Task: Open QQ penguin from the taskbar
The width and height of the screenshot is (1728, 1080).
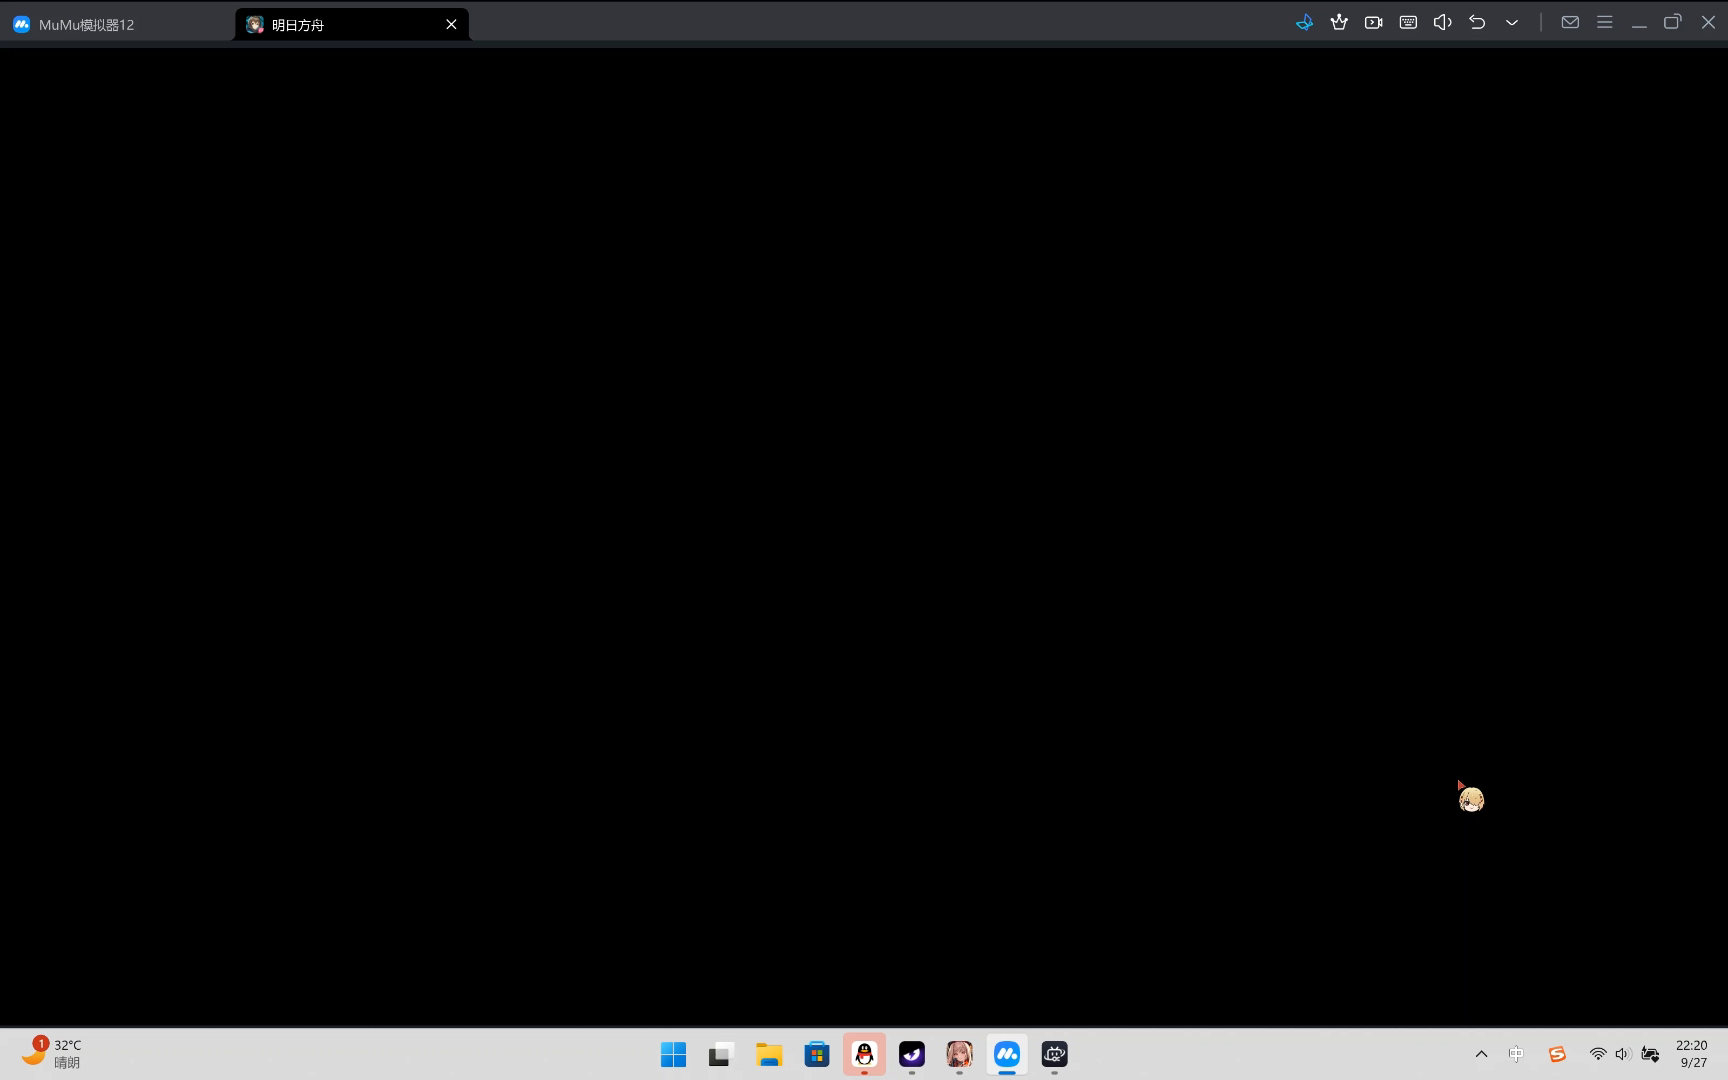Action: (x=864, y=1054)
